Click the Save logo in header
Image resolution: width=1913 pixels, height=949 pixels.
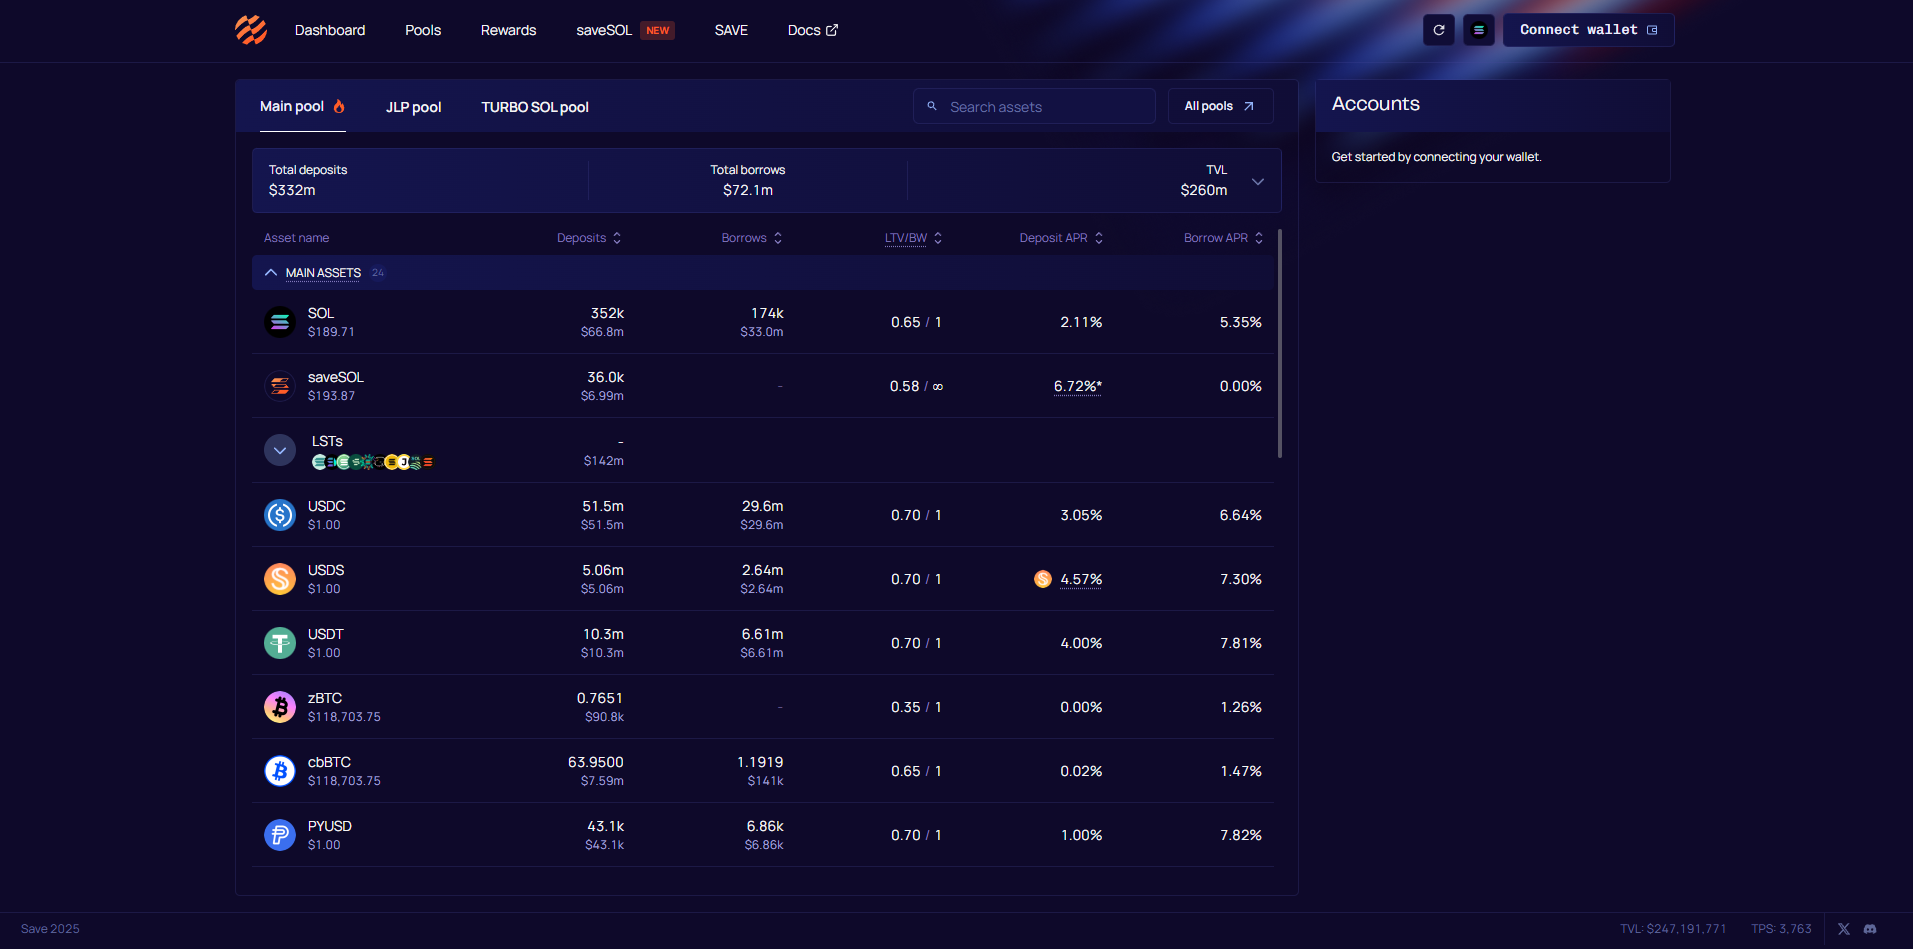pyautogui.click(x=251, y=30)
